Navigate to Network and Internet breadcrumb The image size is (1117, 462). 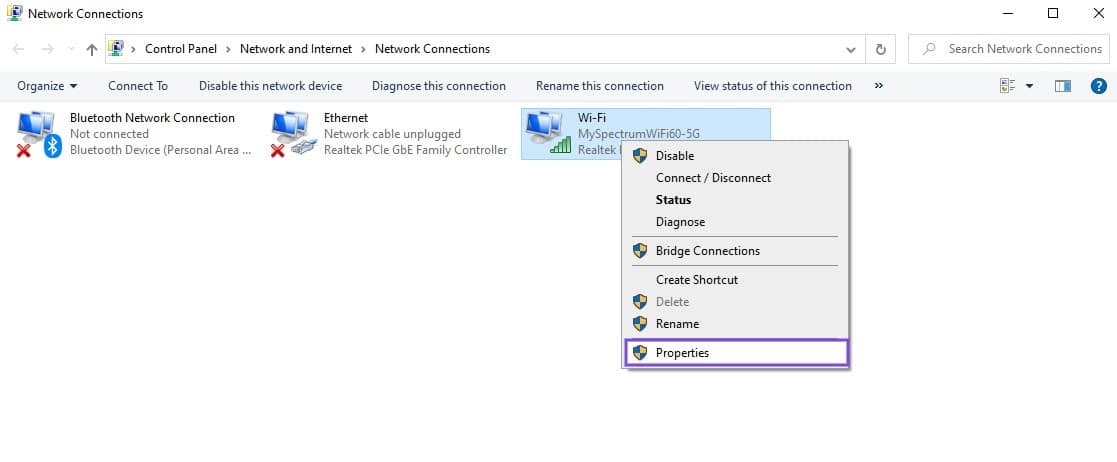(x=296, y=49)
